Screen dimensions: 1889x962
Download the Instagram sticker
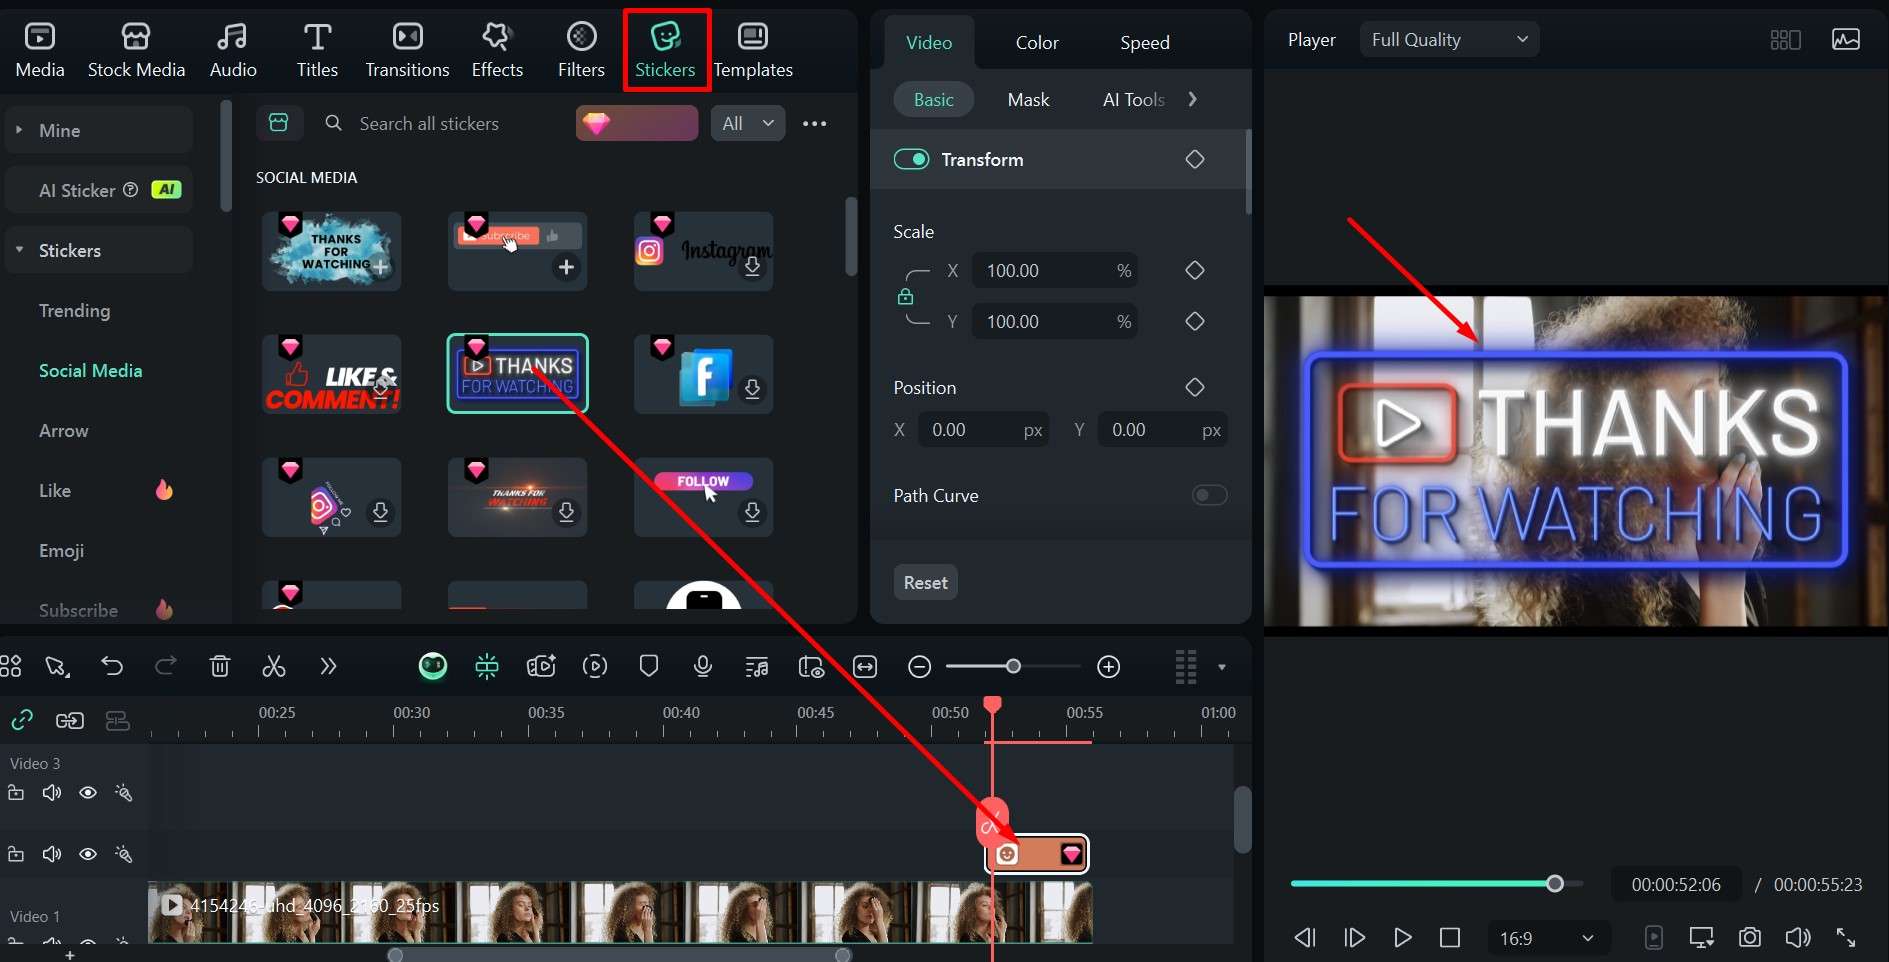[x=753, y=267]
